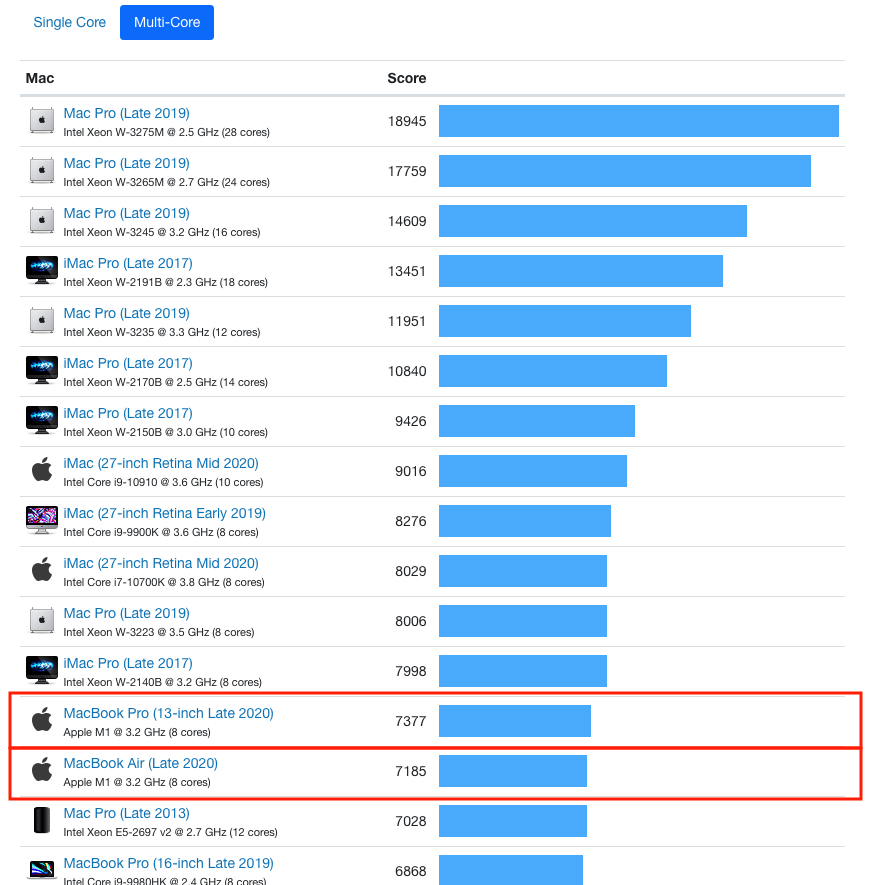Open Mac Pro (Late 2019) W-3245 link
Screen dimensions: 886x885
click(127, 214)
